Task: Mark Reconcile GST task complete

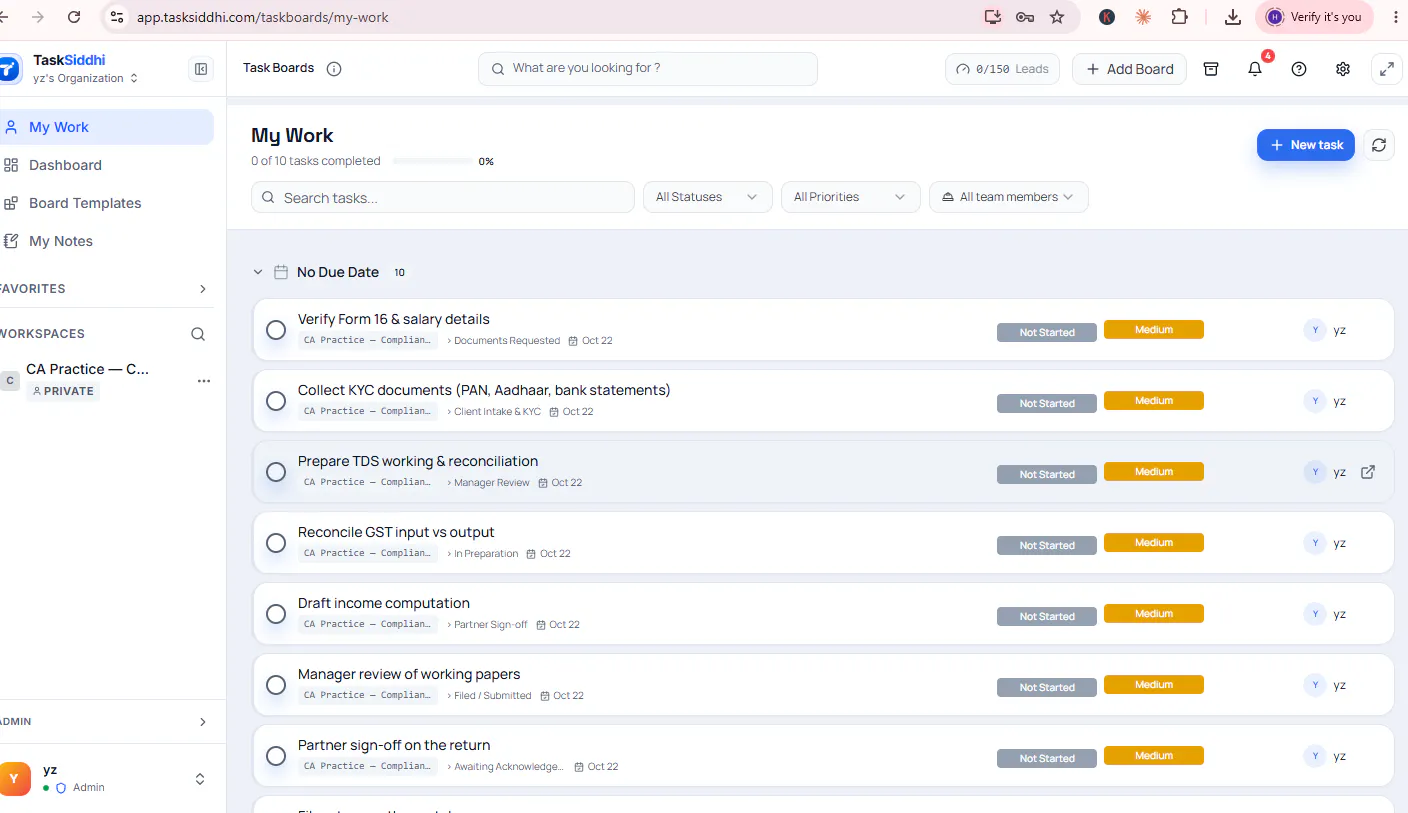Action: click(x=276, y=543)
